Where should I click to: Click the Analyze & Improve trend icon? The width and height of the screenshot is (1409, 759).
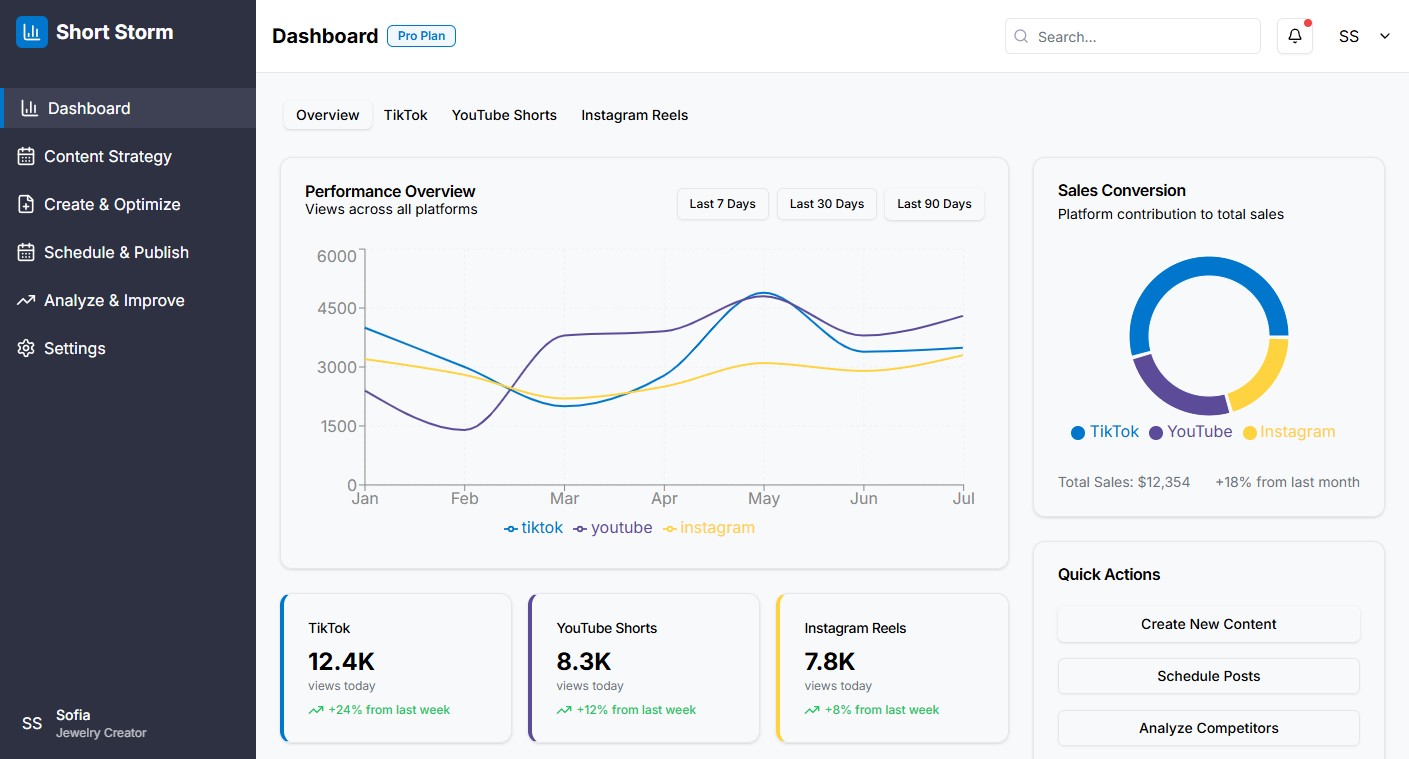pos(26,300)
